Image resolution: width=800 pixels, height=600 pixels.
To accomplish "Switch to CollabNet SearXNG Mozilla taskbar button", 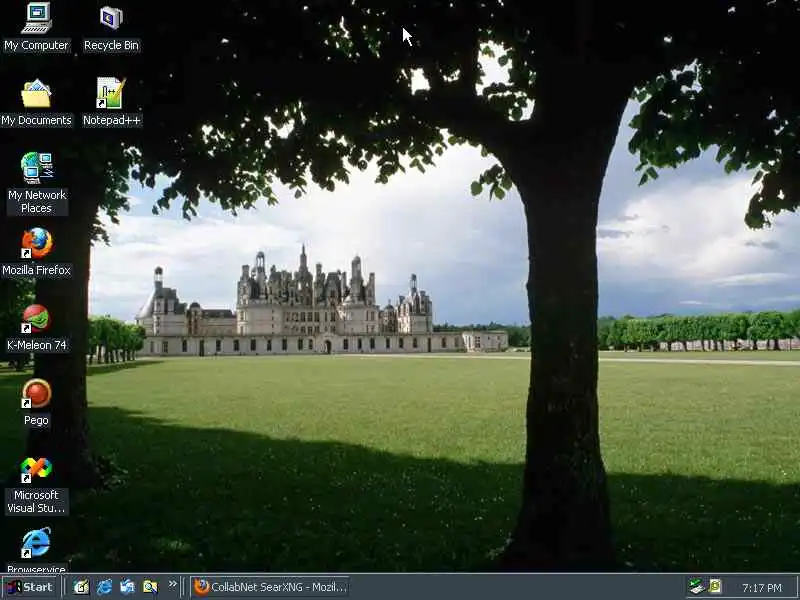I will (270, 587).
